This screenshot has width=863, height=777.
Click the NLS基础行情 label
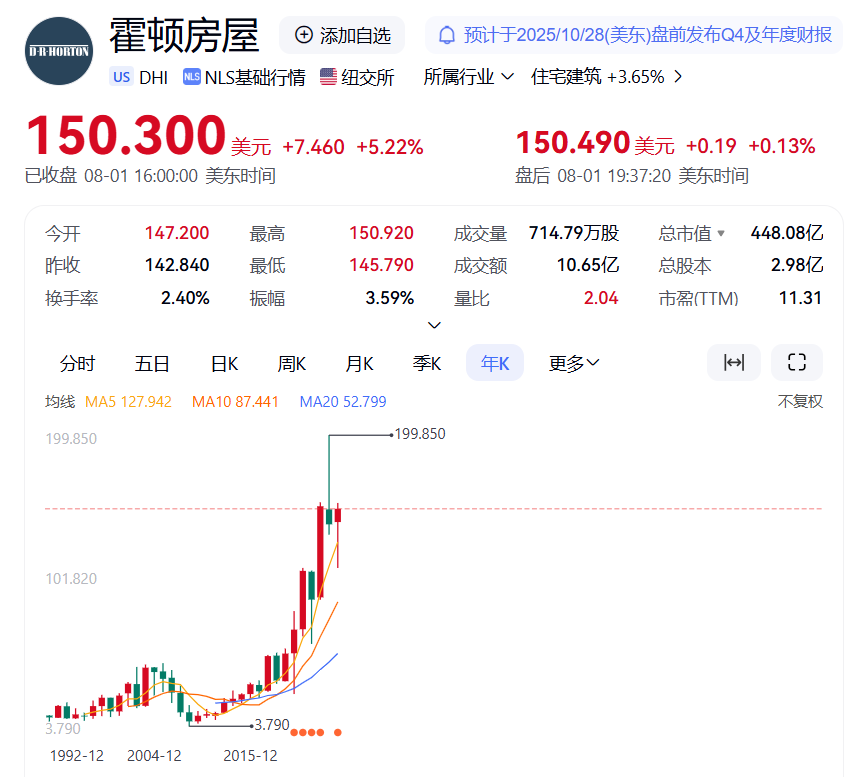255,77
